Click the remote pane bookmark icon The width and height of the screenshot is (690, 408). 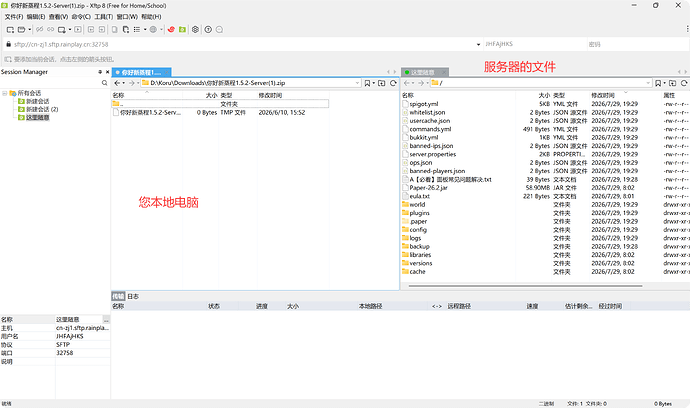(x=658, y=83)
